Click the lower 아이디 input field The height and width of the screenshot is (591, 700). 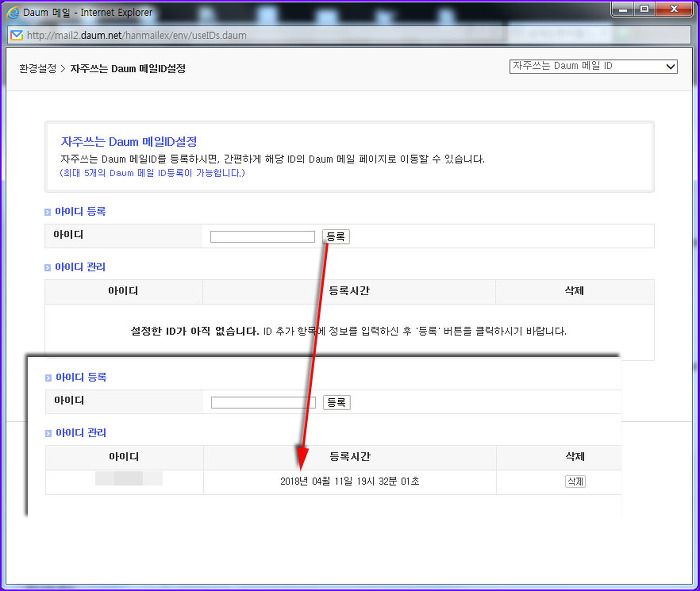263,403
